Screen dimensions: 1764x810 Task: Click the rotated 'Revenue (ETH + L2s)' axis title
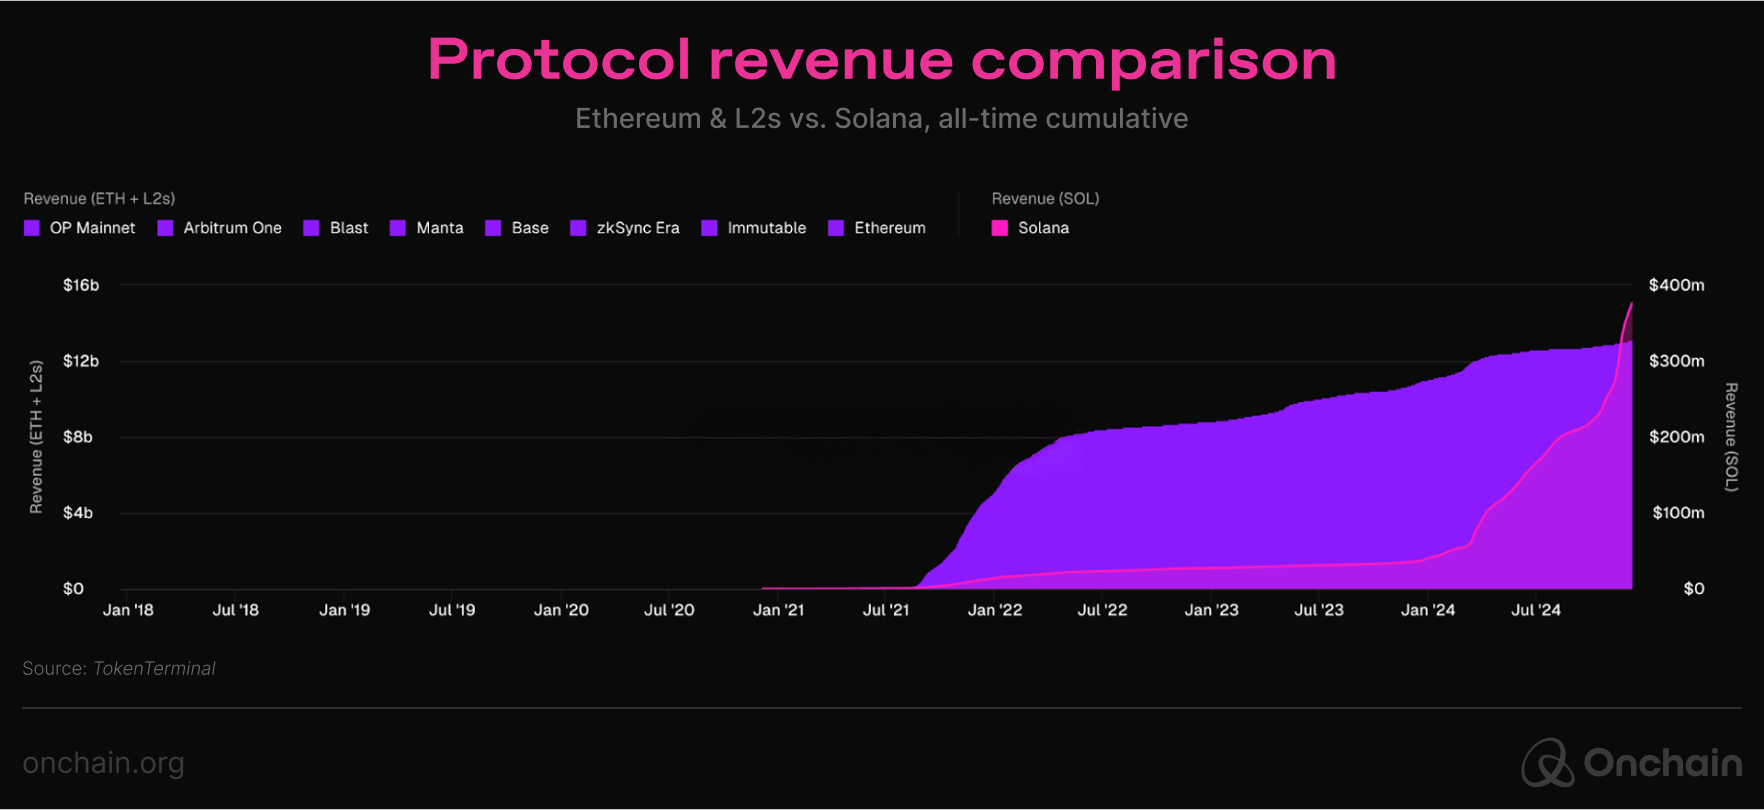pyautogui.click(x=36, y=437)
